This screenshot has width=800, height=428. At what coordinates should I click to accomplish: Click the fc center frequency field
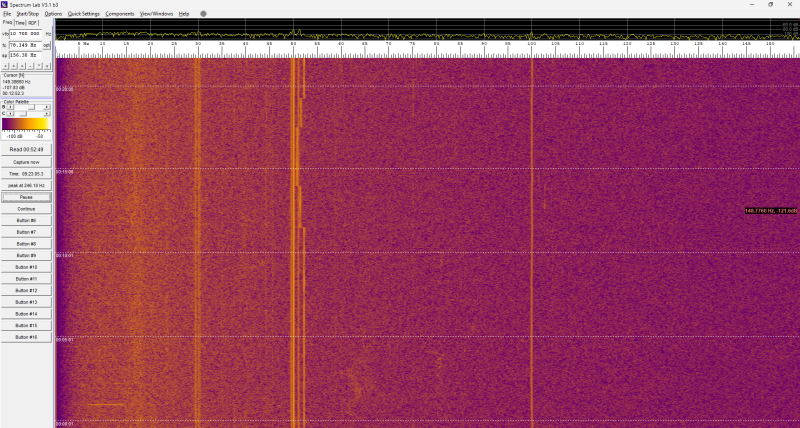click(x=26, y=45)
